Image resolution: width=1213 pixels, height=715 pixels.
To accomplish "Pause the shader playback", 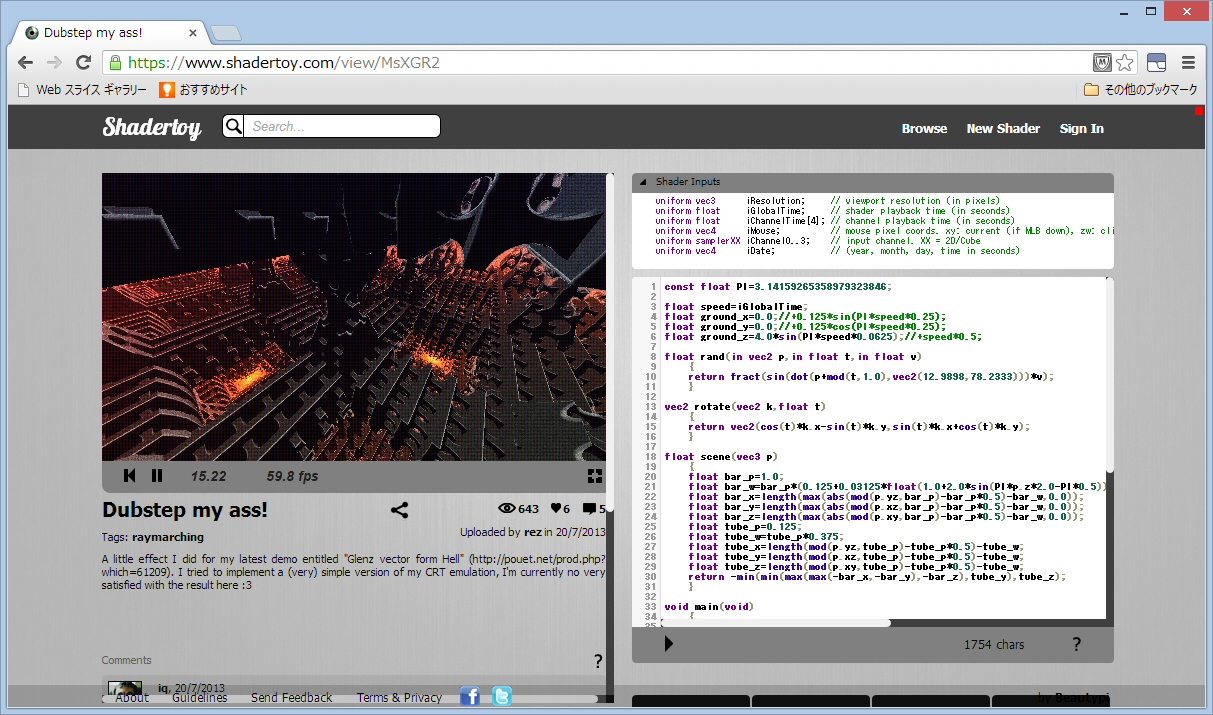I will 157,476.
